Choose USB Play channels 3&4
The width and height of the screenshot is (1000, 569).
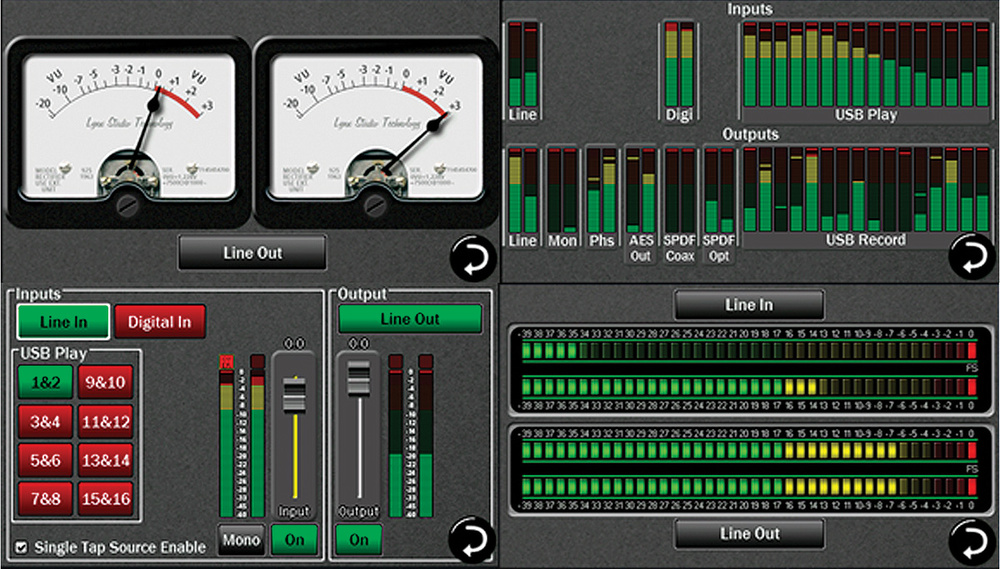click(42, 422)
